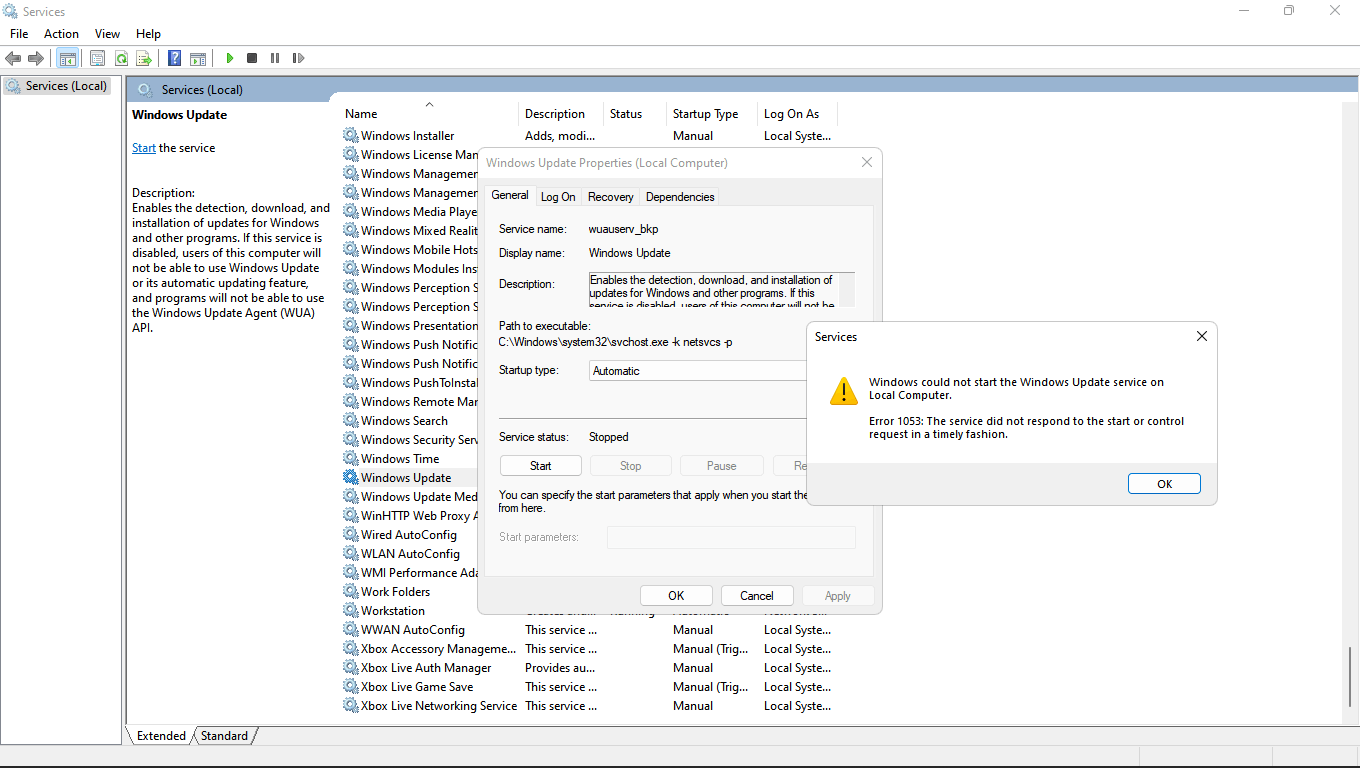This screenshot has height=768, width=1360.
Task: Click the gear icon beside Xbox Live Auth Manager
Action: coord(351,667)
